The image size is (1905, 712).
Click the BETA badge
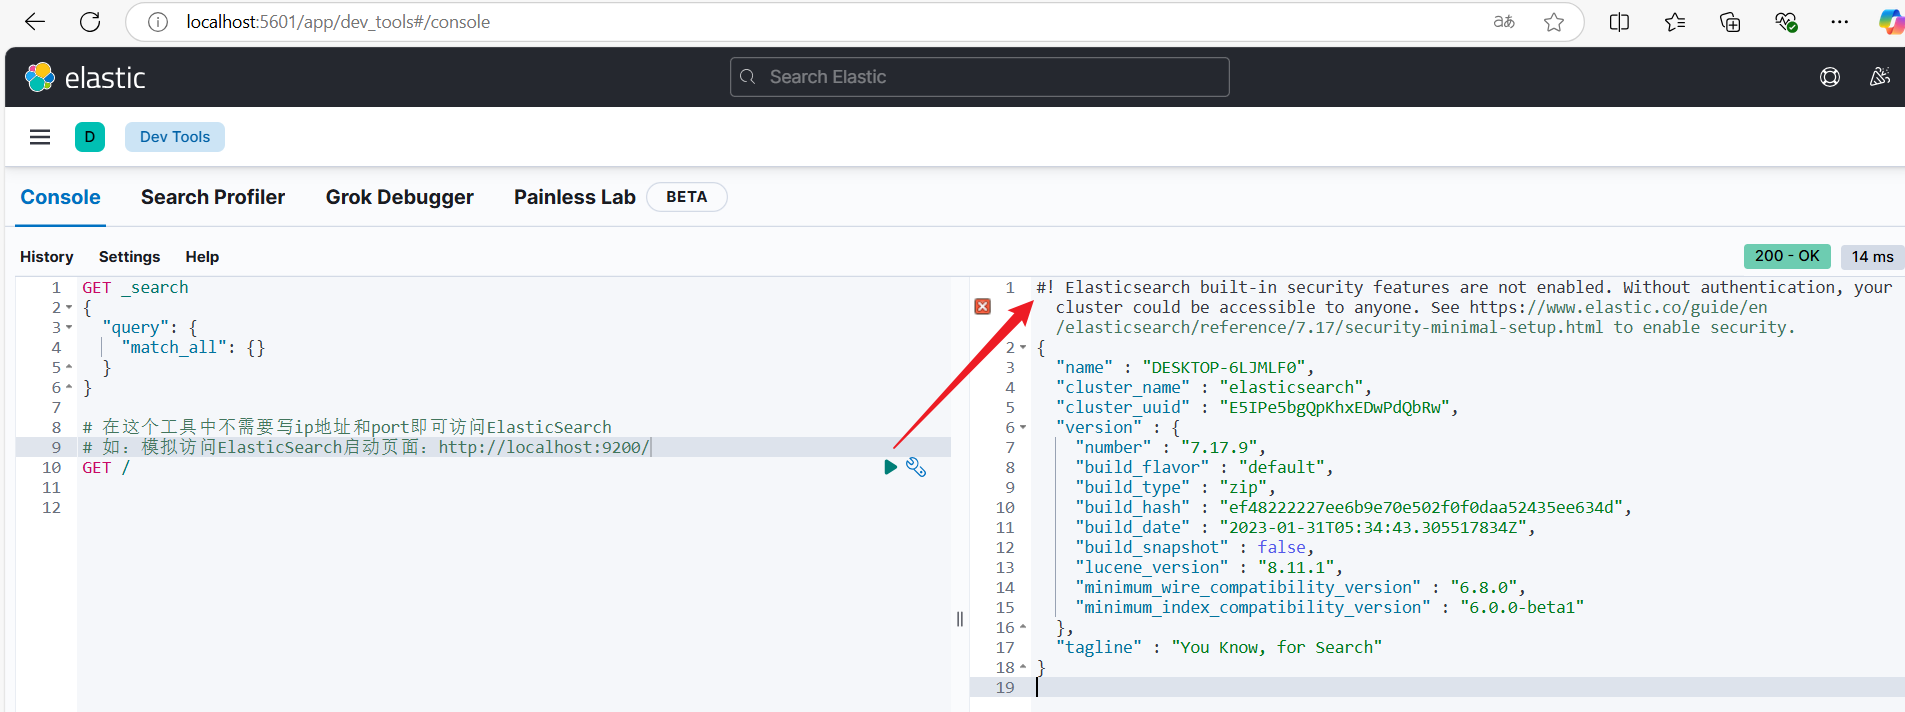[687, 197]
